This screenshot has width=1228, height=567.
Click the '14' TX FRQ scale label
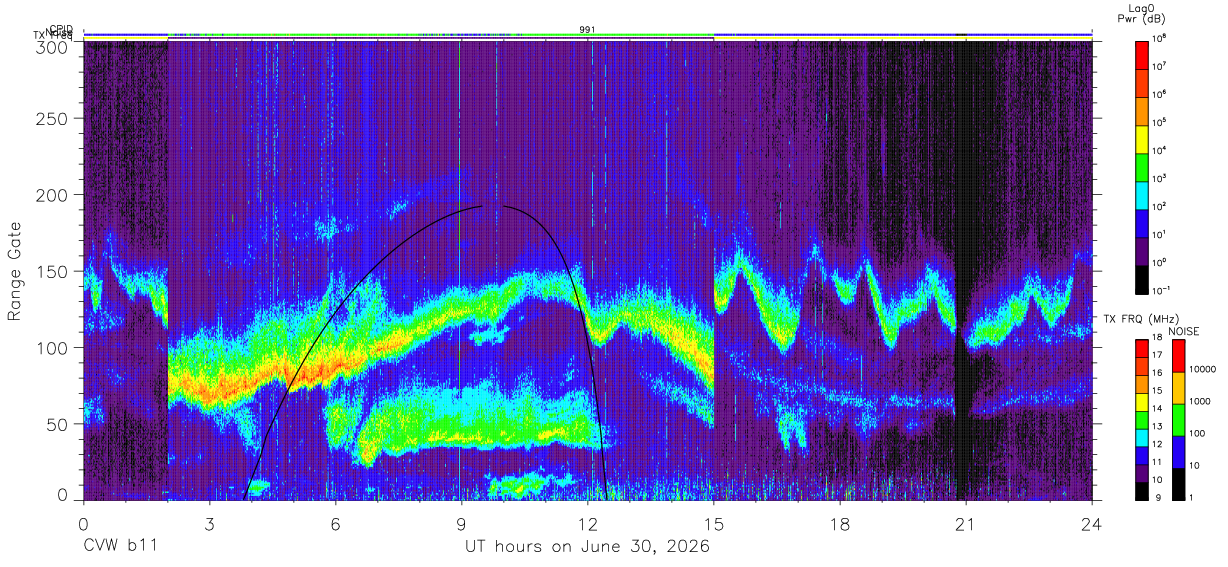(1159, 410)
